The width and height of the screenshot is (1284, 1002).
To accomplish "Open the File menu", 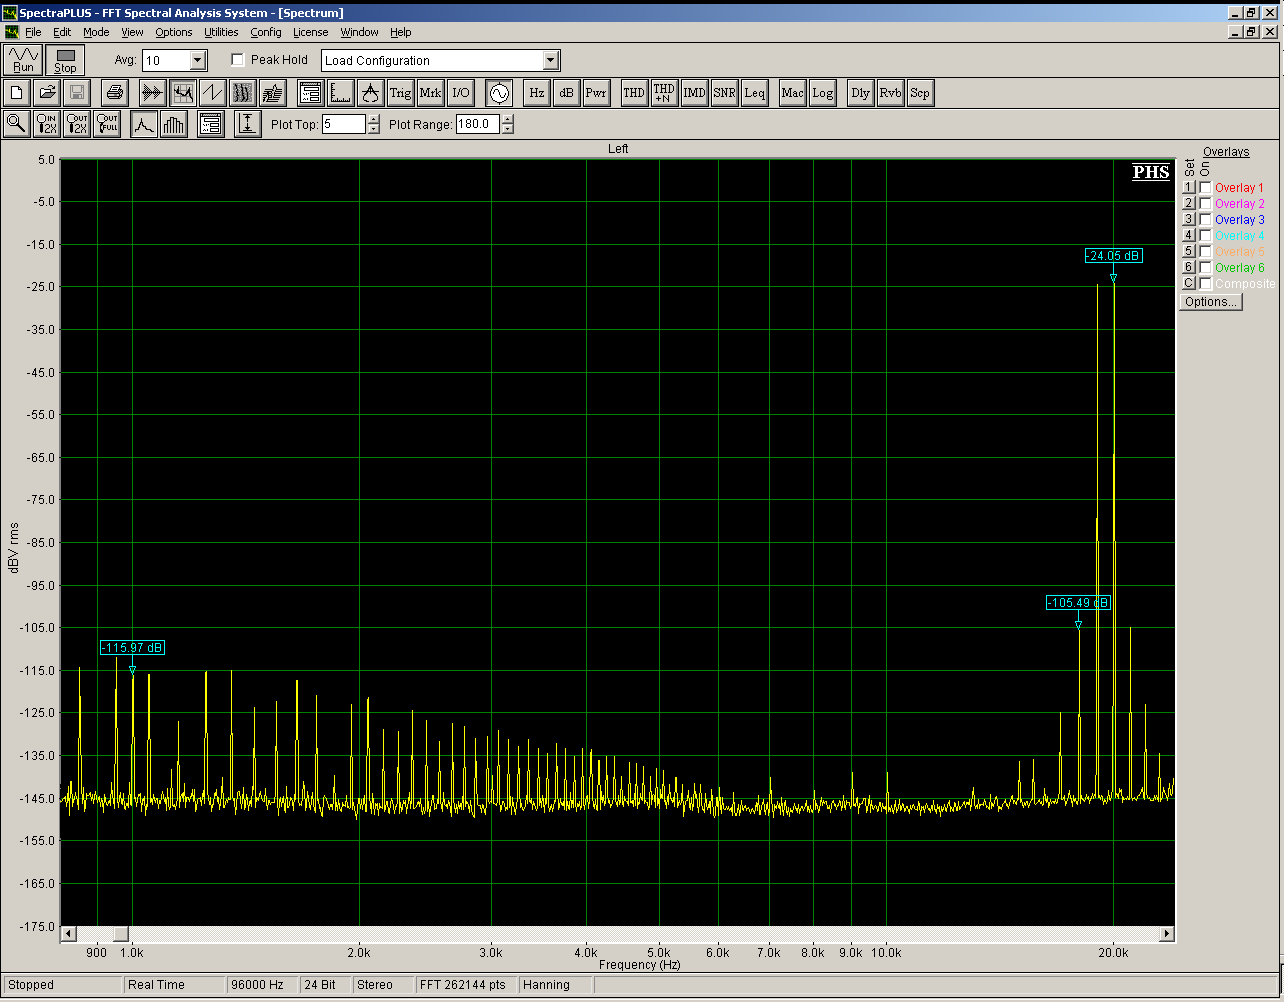I will coord(33,32).
